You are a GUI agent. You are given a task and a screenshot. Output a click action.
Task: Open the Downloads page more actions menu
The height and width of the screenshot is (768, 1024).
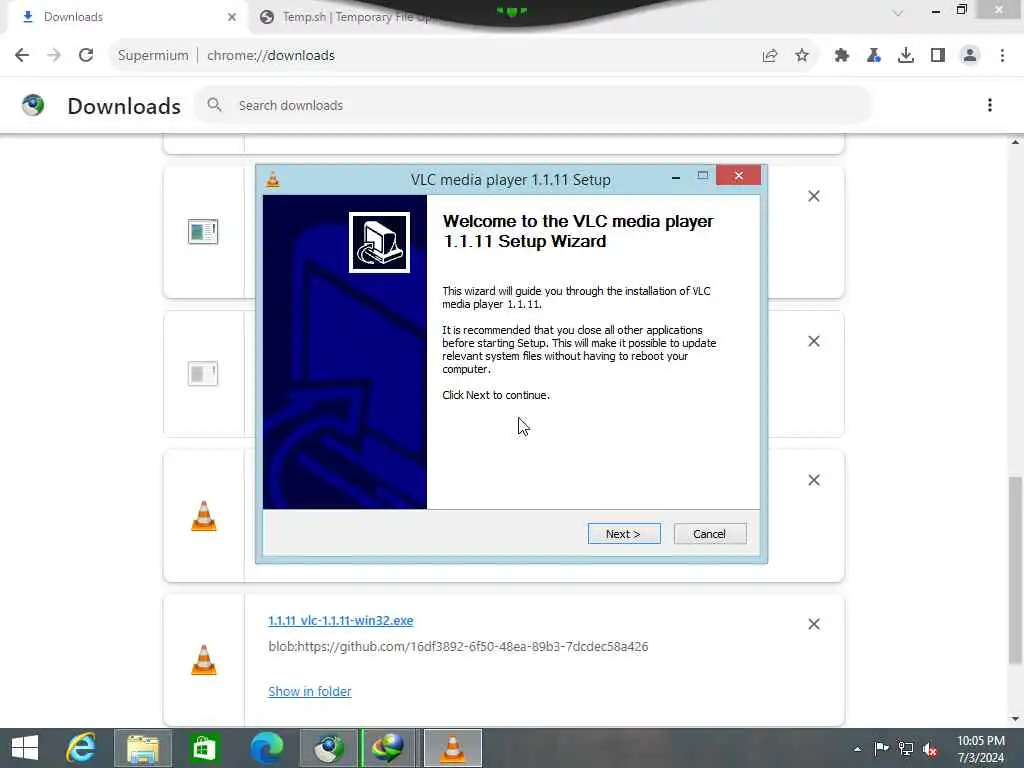[989, 105]
